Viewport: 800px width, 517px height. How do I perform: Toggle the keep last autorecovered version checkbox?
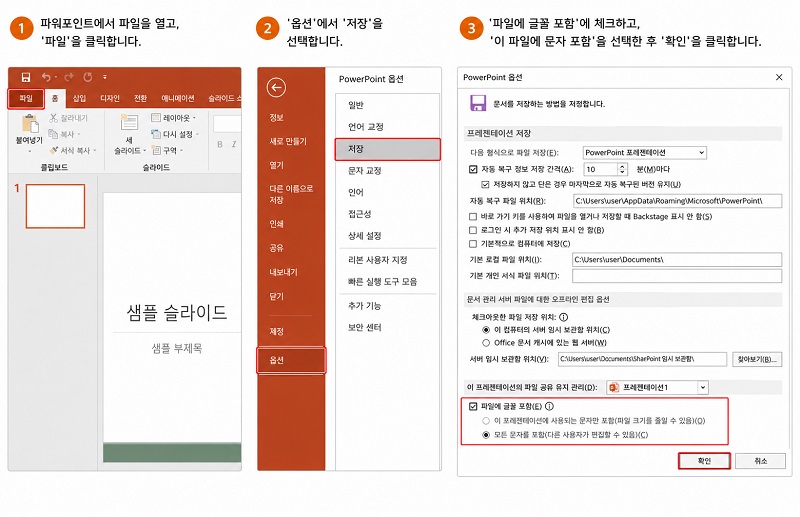pyautogui.click(x=485, y=184)
